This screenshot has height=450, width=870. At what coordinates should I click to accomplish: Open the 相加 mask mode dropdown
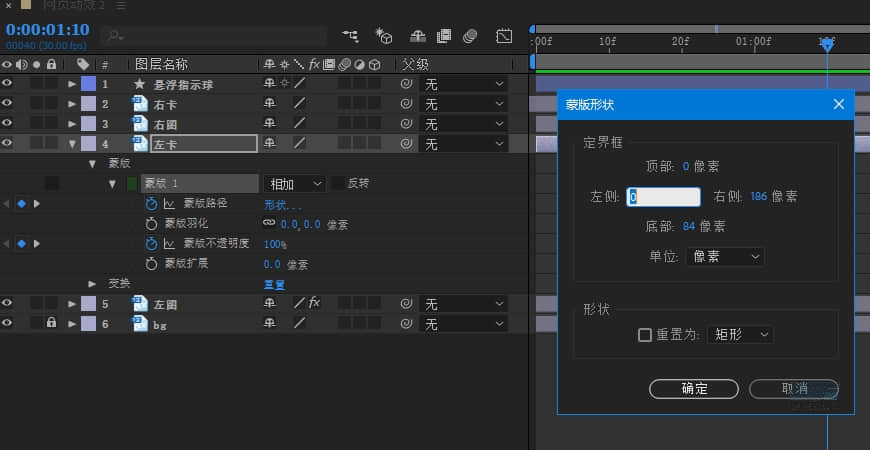tap(294, 184)
